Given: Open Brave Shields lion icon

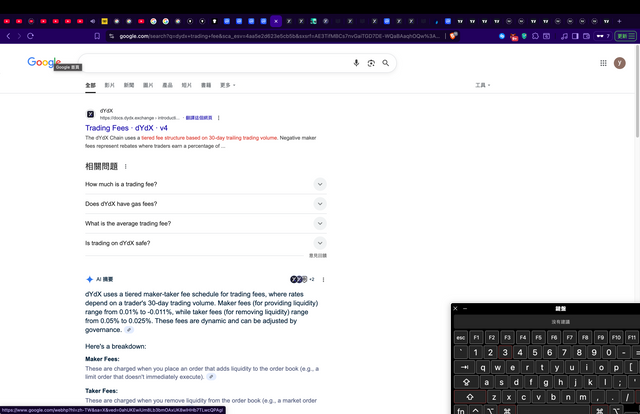Looking at the screenshot, I should coord(453,36).
